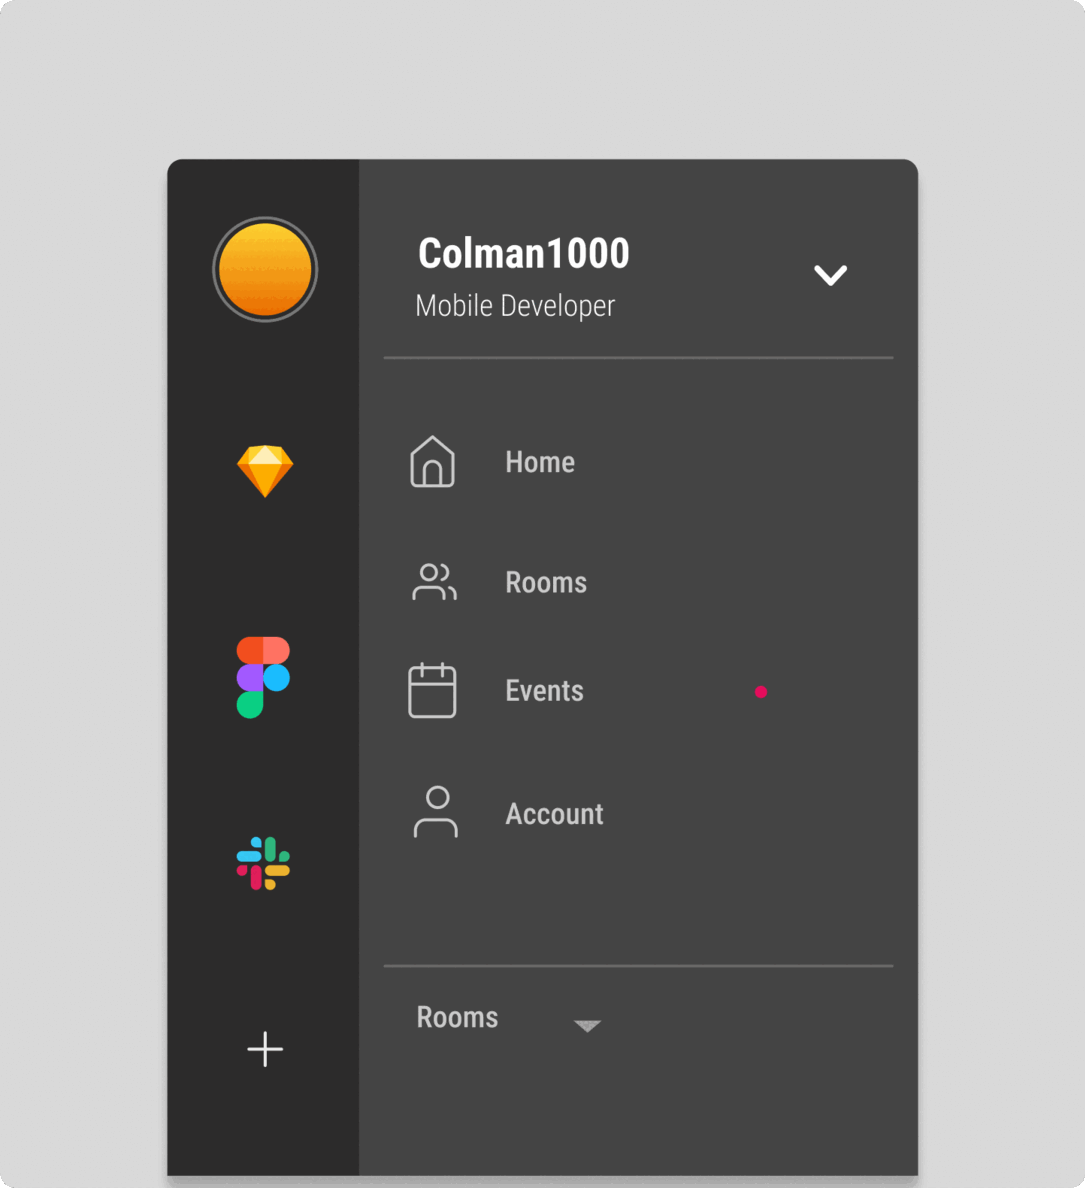Switch to the Figma workspace
The width and height of the screenshot is (1086, 1200).
coord(263,677)
